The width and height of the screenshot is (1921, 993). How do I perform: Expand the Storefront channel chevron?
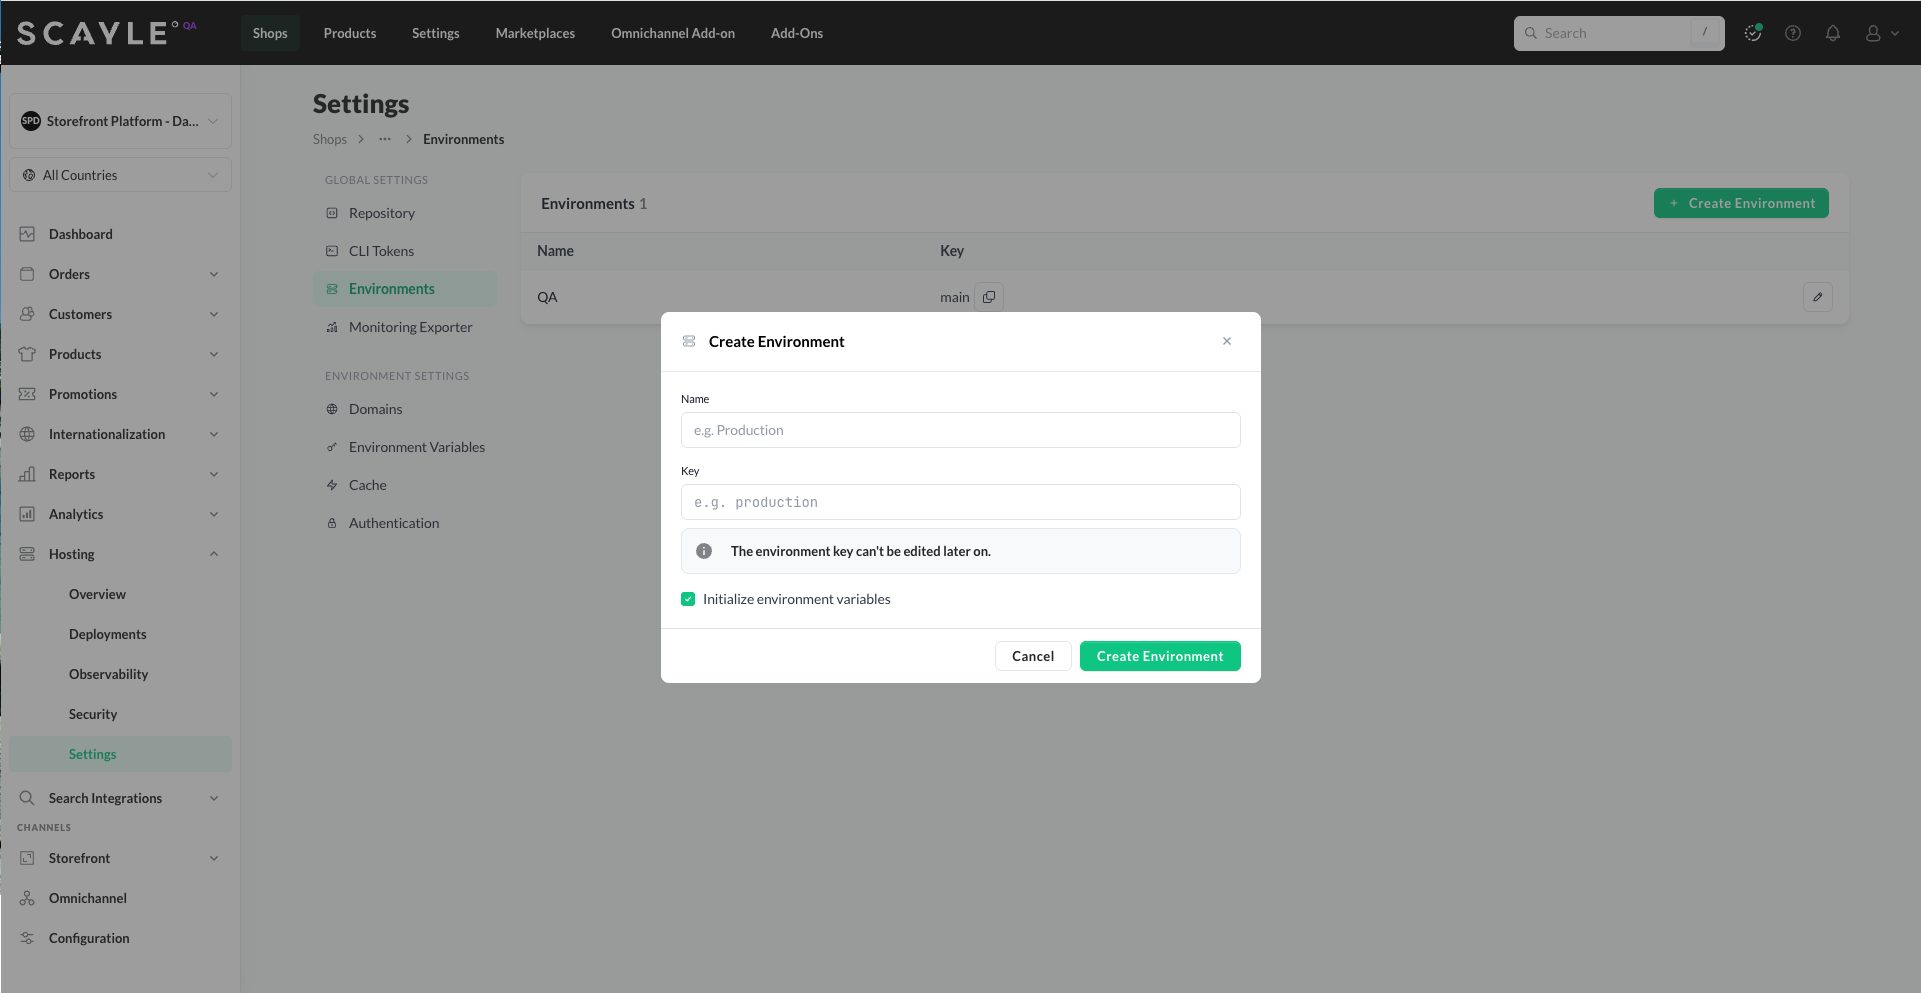pyautogui.click(x=214, y=858)
